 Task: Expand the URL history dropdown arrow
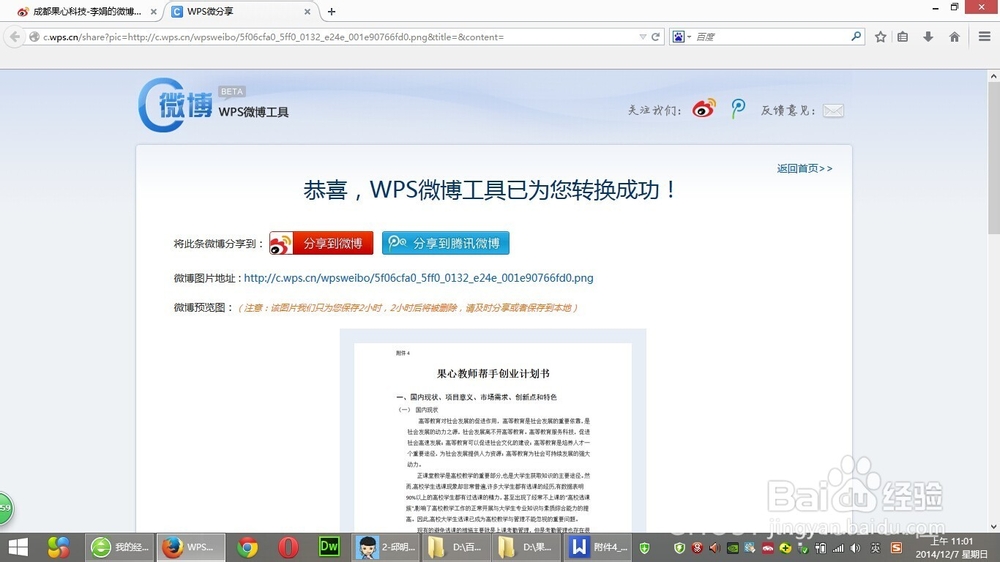pos(643,37)
